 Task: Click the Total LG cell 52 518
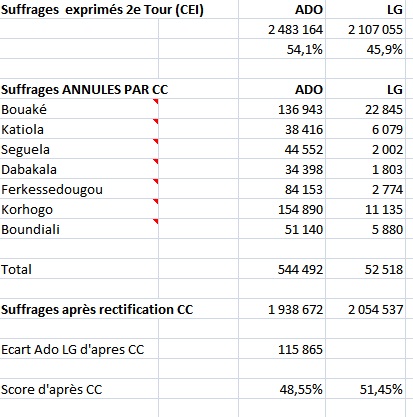[x=365, y=269]
